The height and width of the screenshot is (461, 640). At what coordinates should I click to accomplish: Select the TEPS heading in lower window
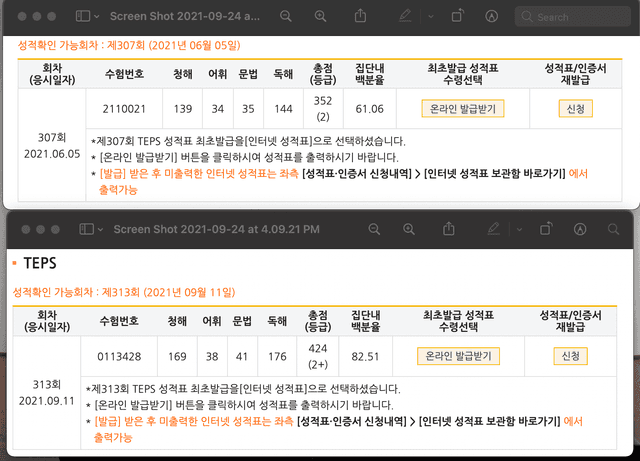[40, 263]
